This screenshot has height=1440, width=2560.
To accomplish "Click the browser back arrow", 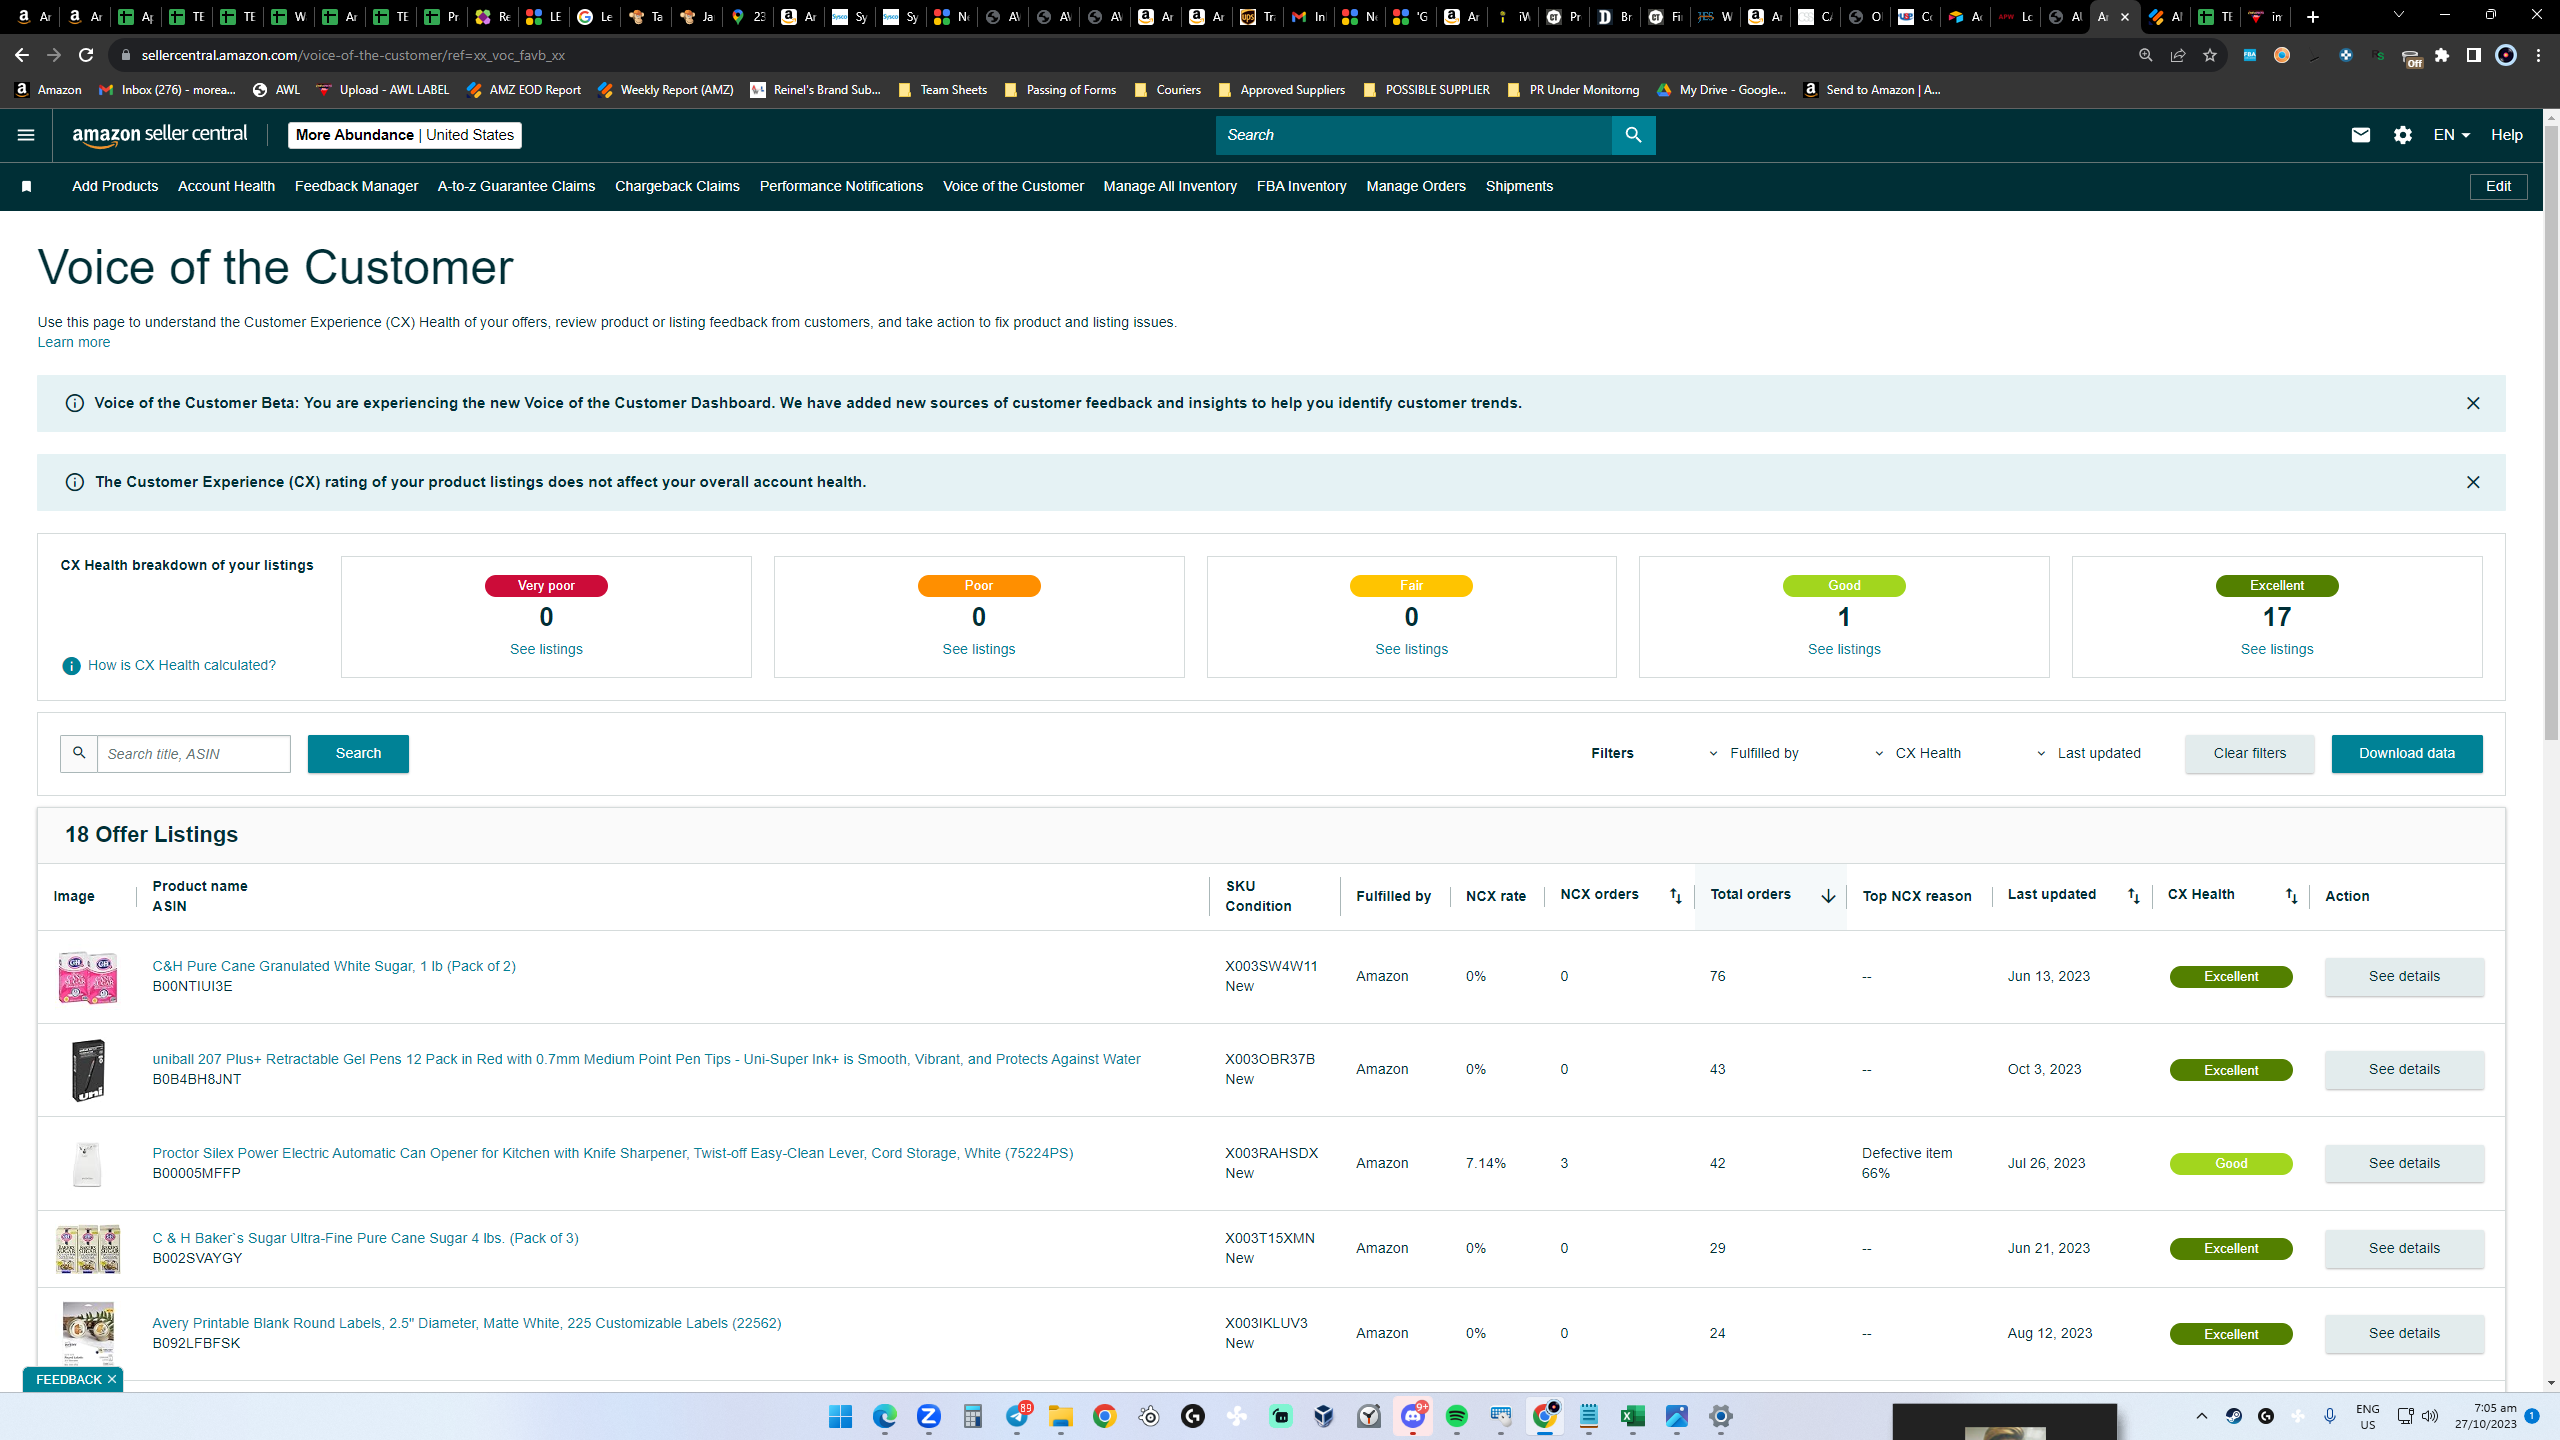I will click(x=22, y=55).
